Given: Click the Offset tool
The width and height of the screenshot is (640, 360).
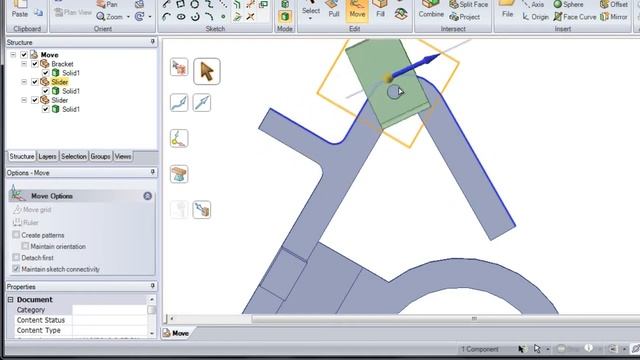Looking at the screenshot, I should (x=614, y=4).
